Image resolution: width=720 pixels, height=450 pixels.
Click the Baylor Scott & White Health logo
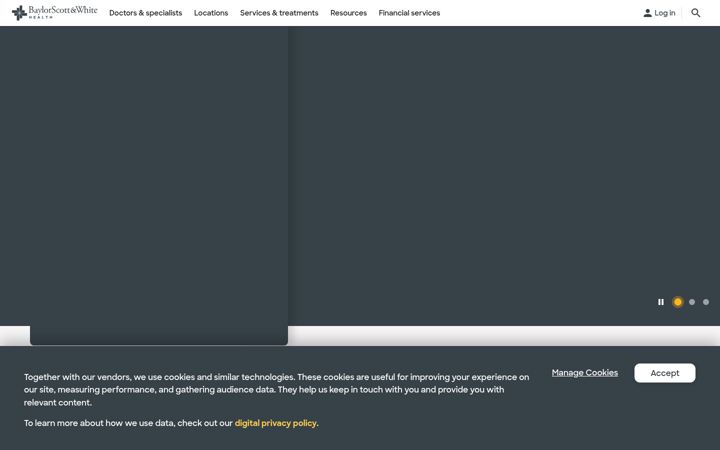click(55, 12)
